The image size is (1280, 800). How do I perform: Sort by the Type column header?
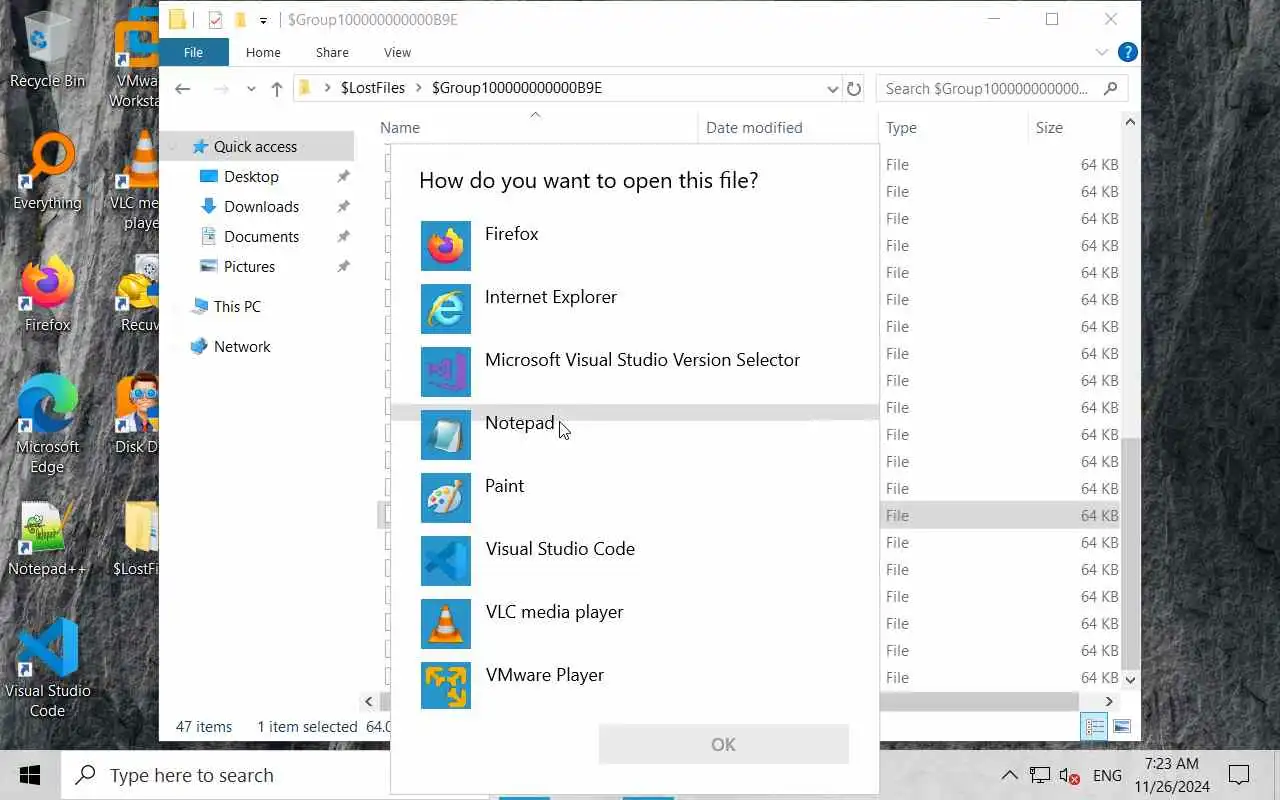[953, 127]
